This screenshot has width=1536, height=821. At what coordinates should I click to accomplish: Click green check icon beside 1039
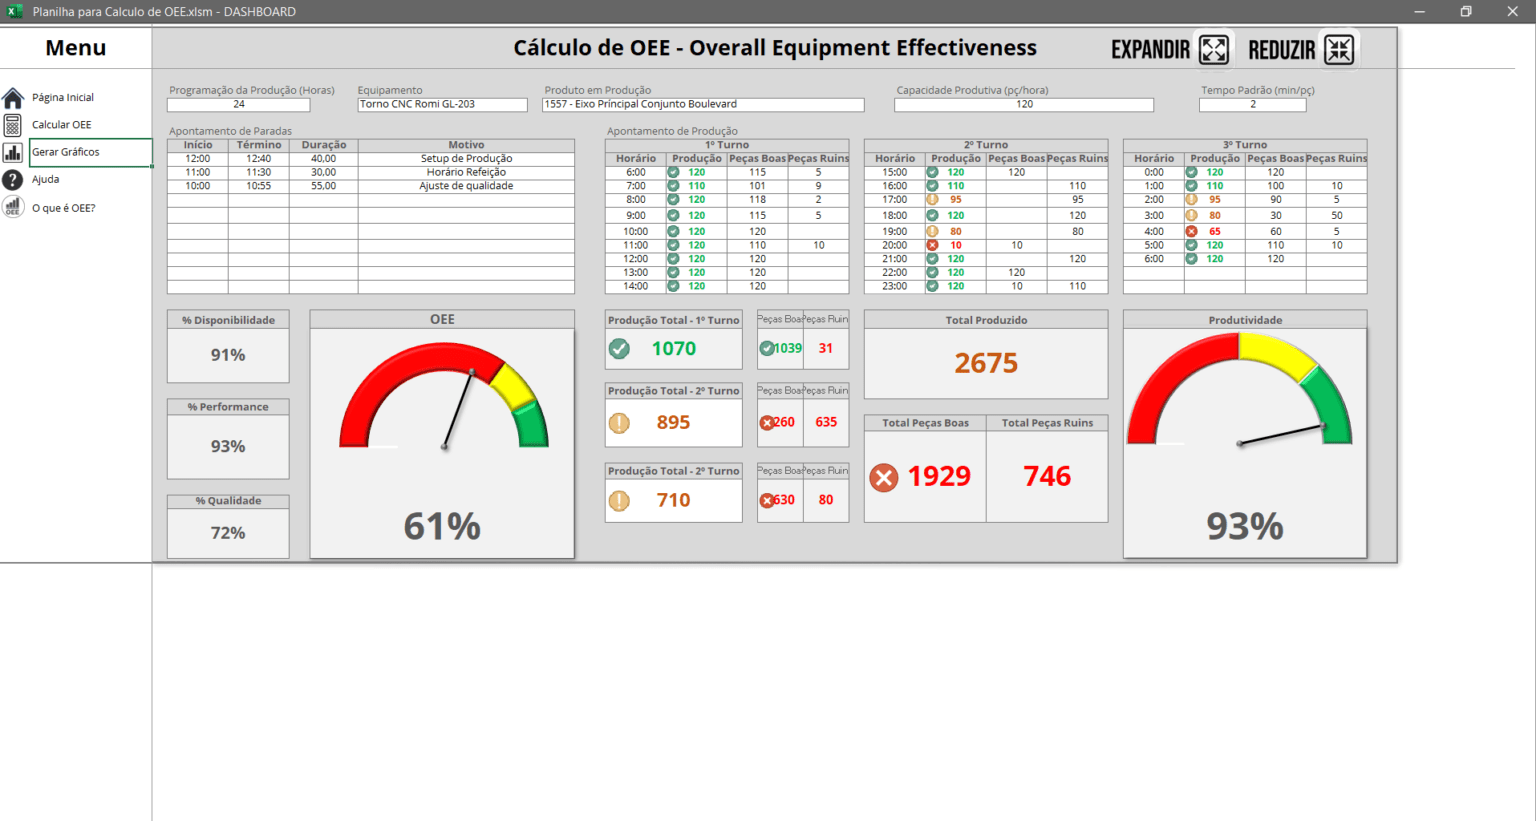(766, 348)
